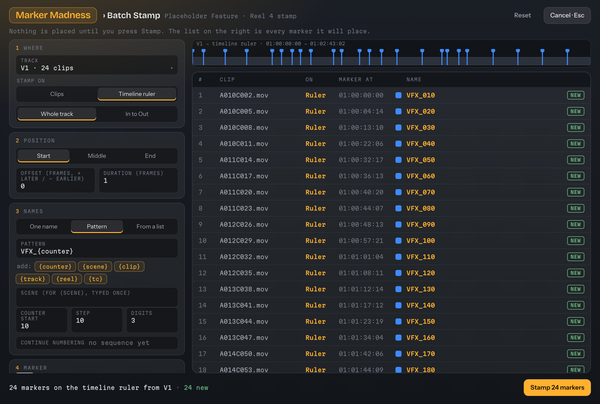This screenshot has width=600, height=404.
Task: Click NEW badge on VFX_110 row
Action: pyautogui.click(x=576, y=257)
